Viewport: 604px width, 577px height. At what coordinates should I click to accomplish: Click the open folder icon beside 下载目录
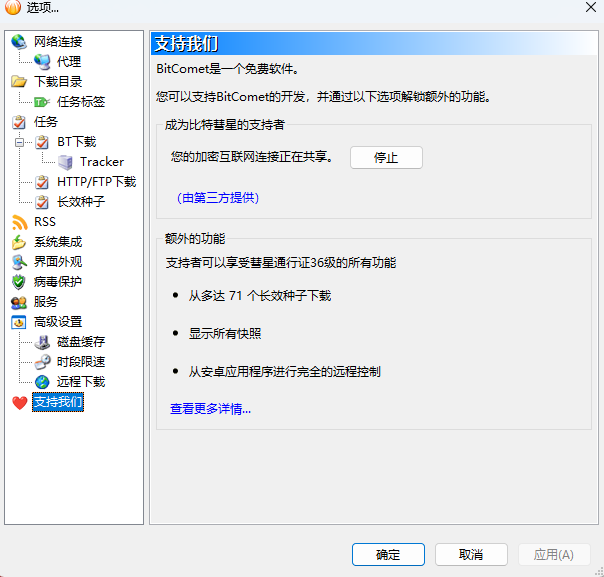click(18, 82)
